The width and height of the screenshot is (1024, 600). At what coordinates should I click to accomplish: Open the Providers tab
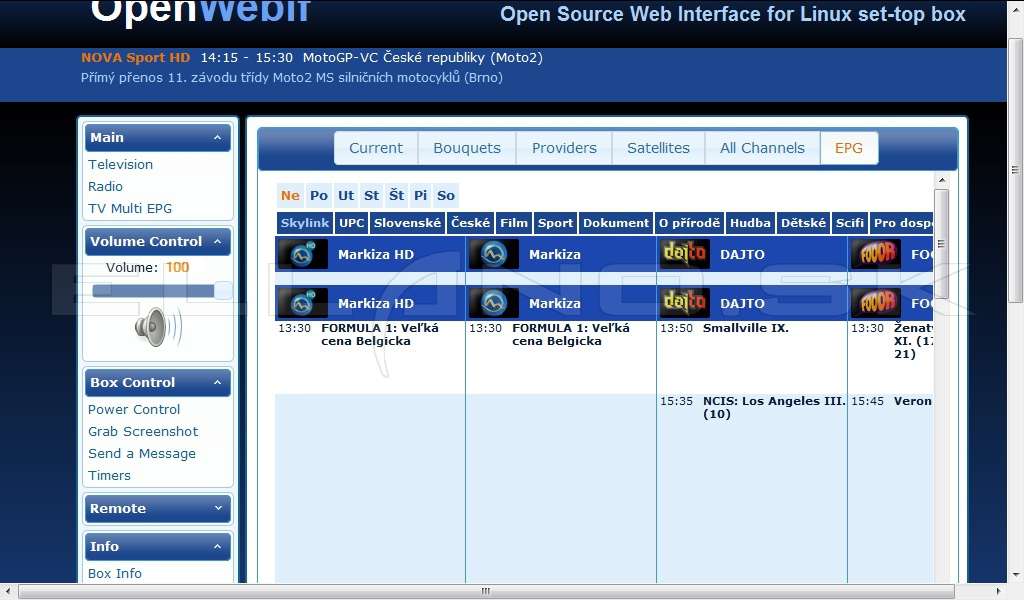tap(564, 148)
